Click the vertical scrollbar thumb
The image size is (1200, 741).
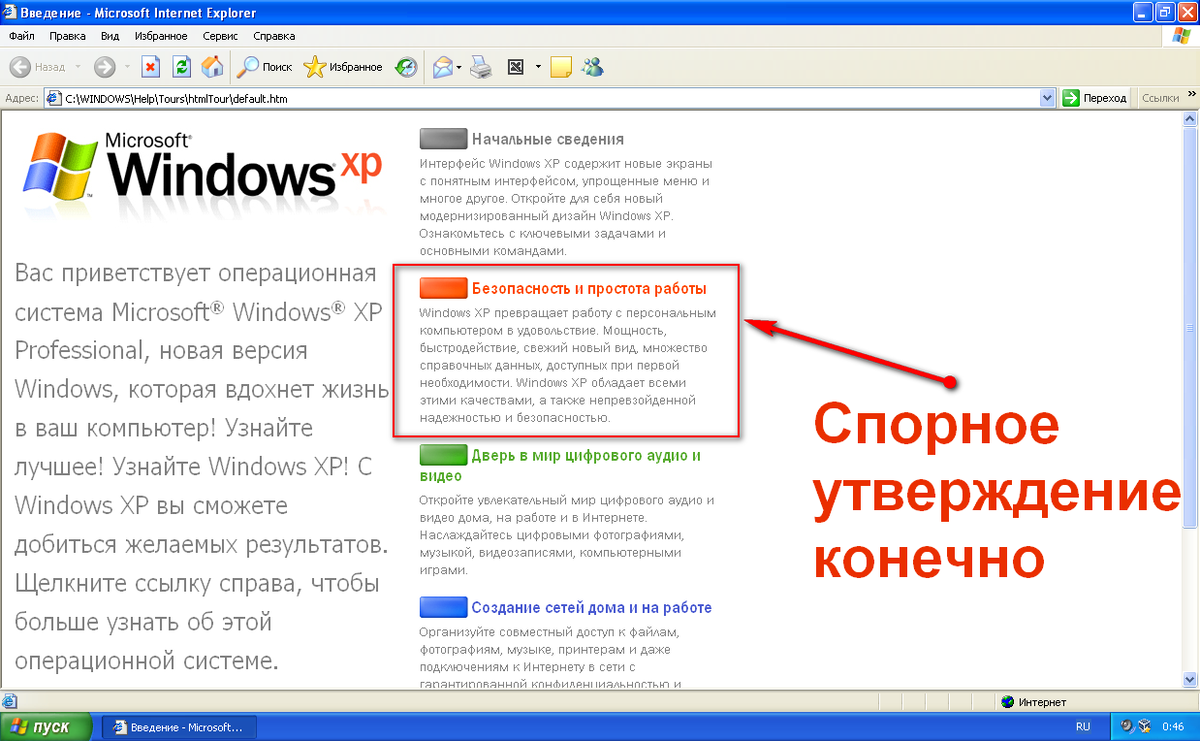[x=1190, y=330]
